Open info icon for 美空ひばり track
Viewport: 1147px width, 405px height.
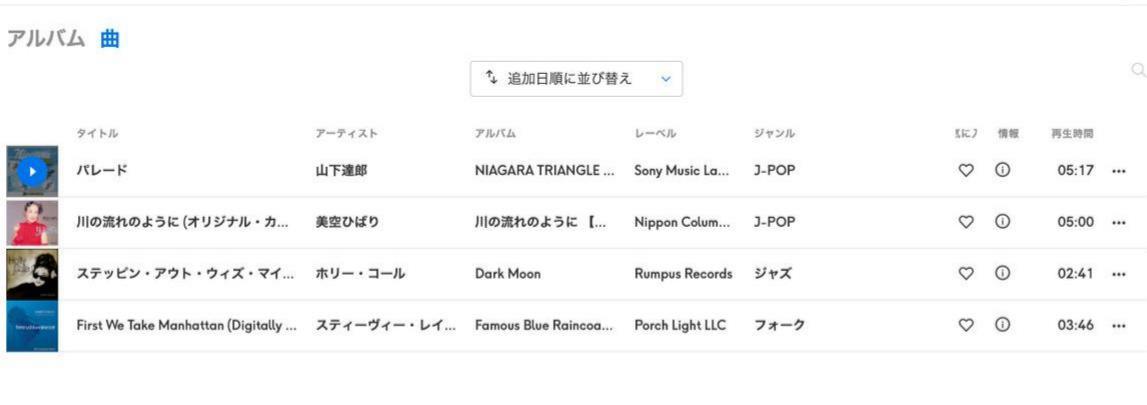[1002, 222]
